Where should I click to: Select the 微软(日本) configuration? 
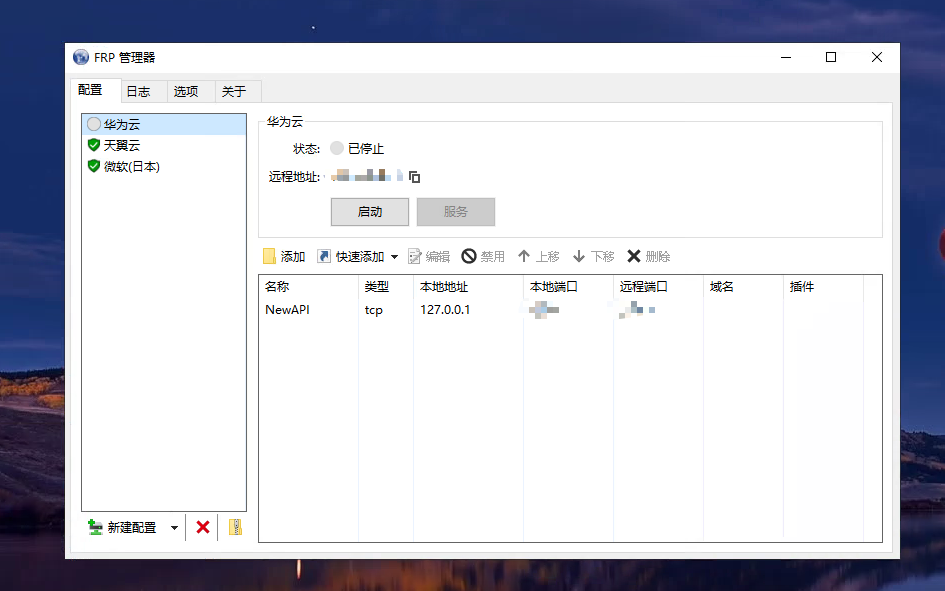coord(164,166)
